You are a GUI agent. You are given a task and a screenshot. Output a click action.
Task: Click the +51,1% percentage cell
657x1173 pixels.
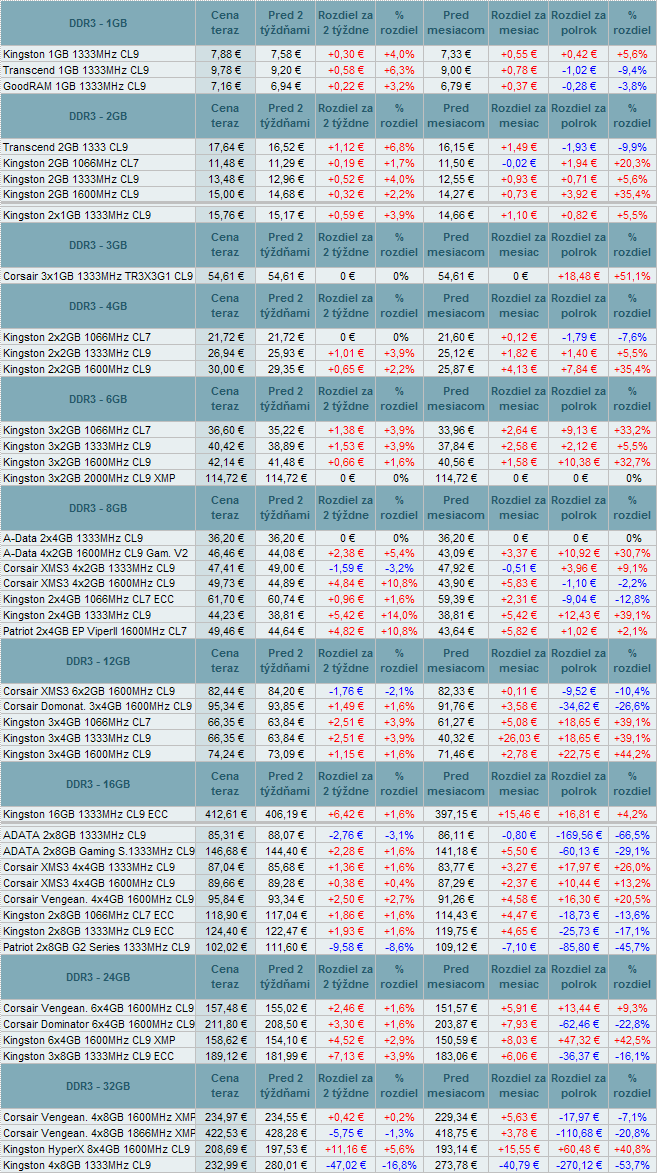click(x=633, y=276)
